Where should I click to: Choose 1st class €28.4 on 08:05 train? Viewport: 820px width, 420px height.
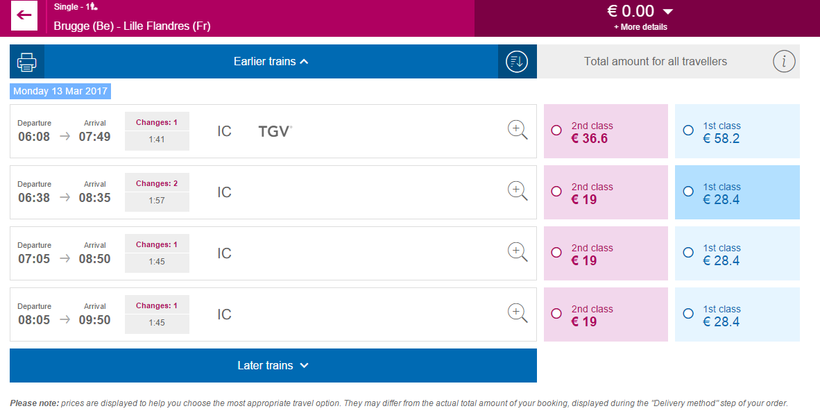click(x=688, y=313)
